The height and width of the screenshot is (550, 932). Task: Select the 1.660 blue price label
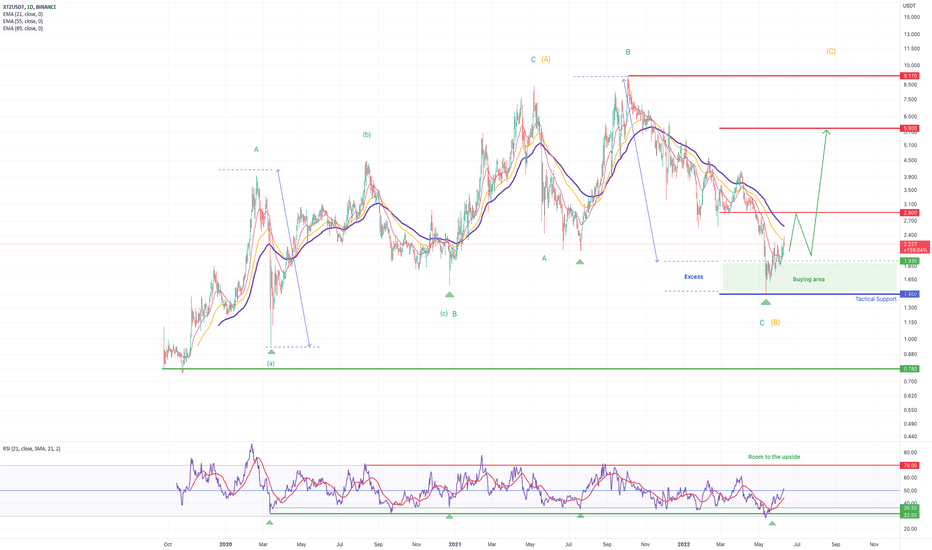(910, 294)
